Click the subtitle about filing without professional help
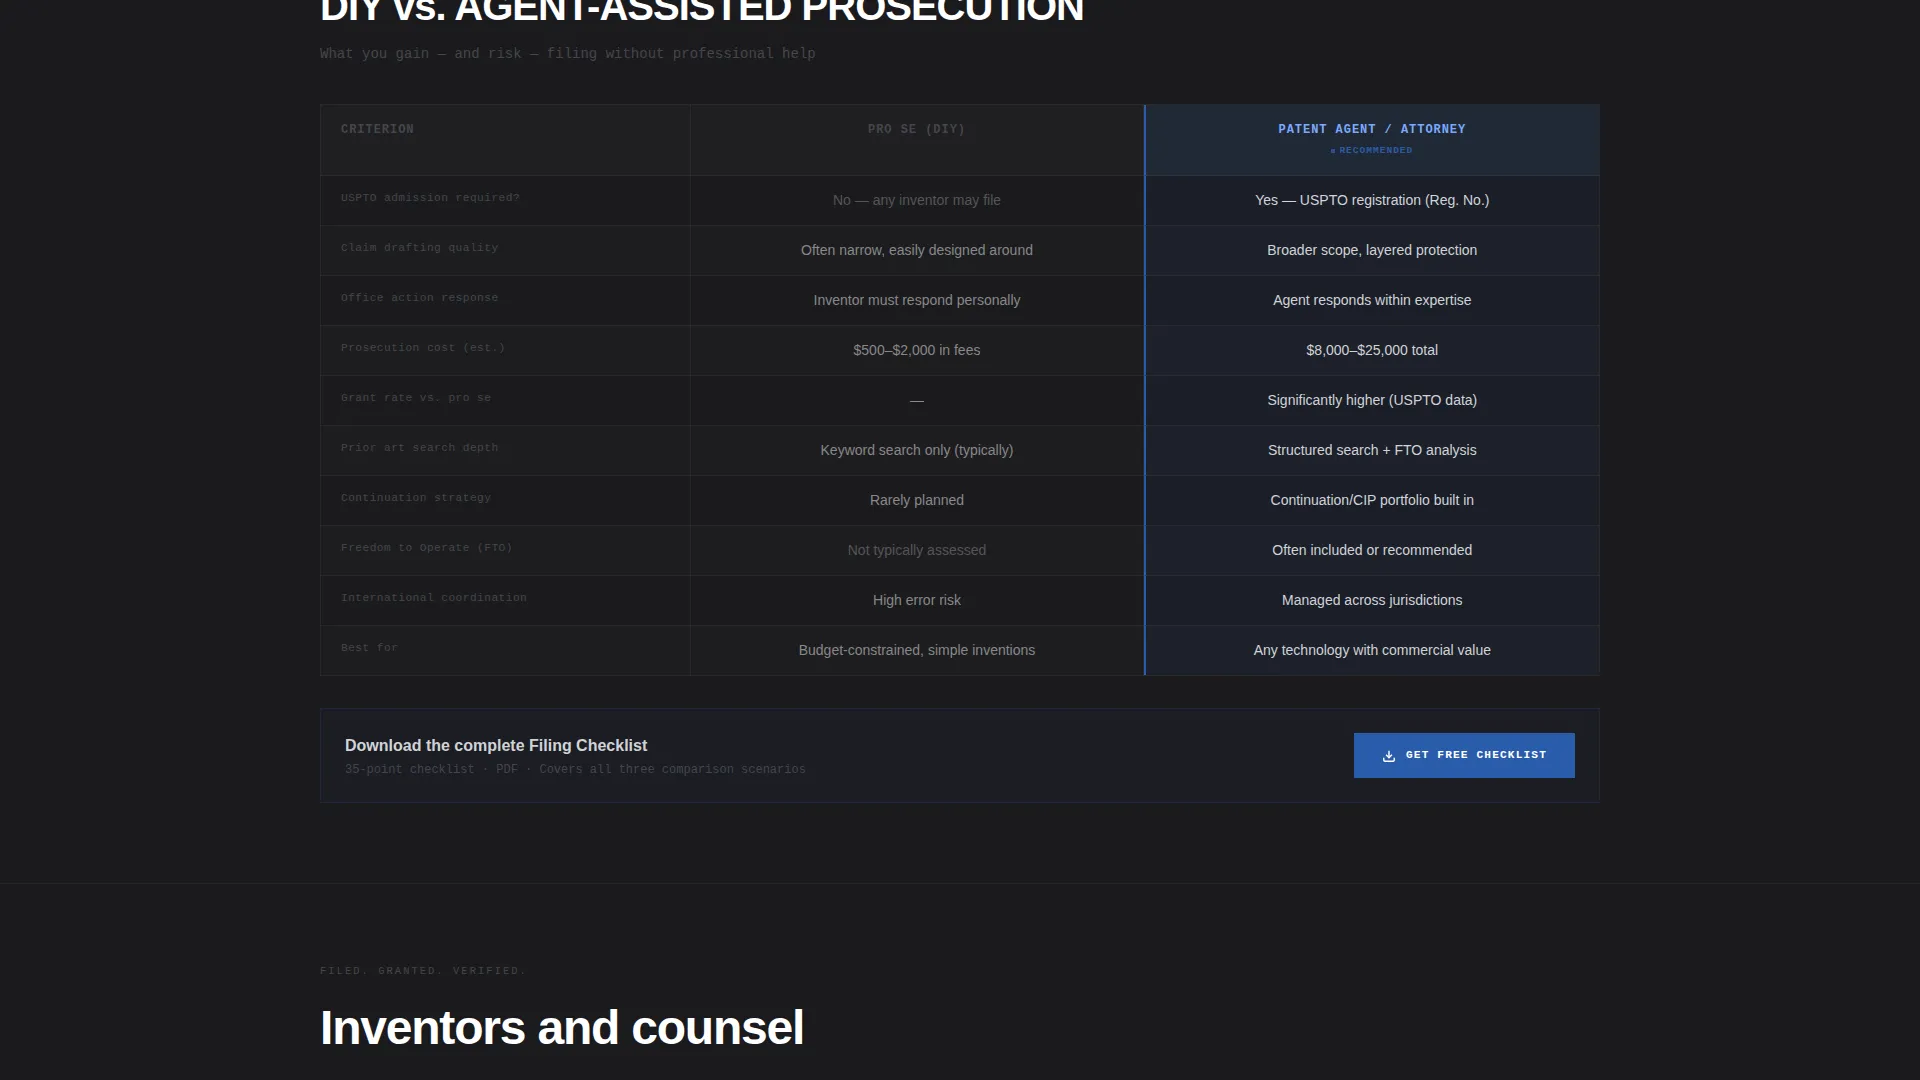Screen dimensions: 1920x1080 568,53
